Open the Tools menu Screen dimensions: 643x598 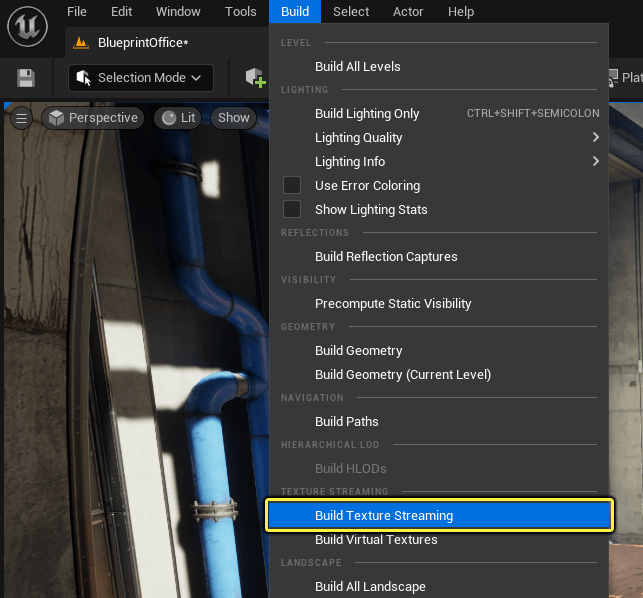(x=240, y=11)
